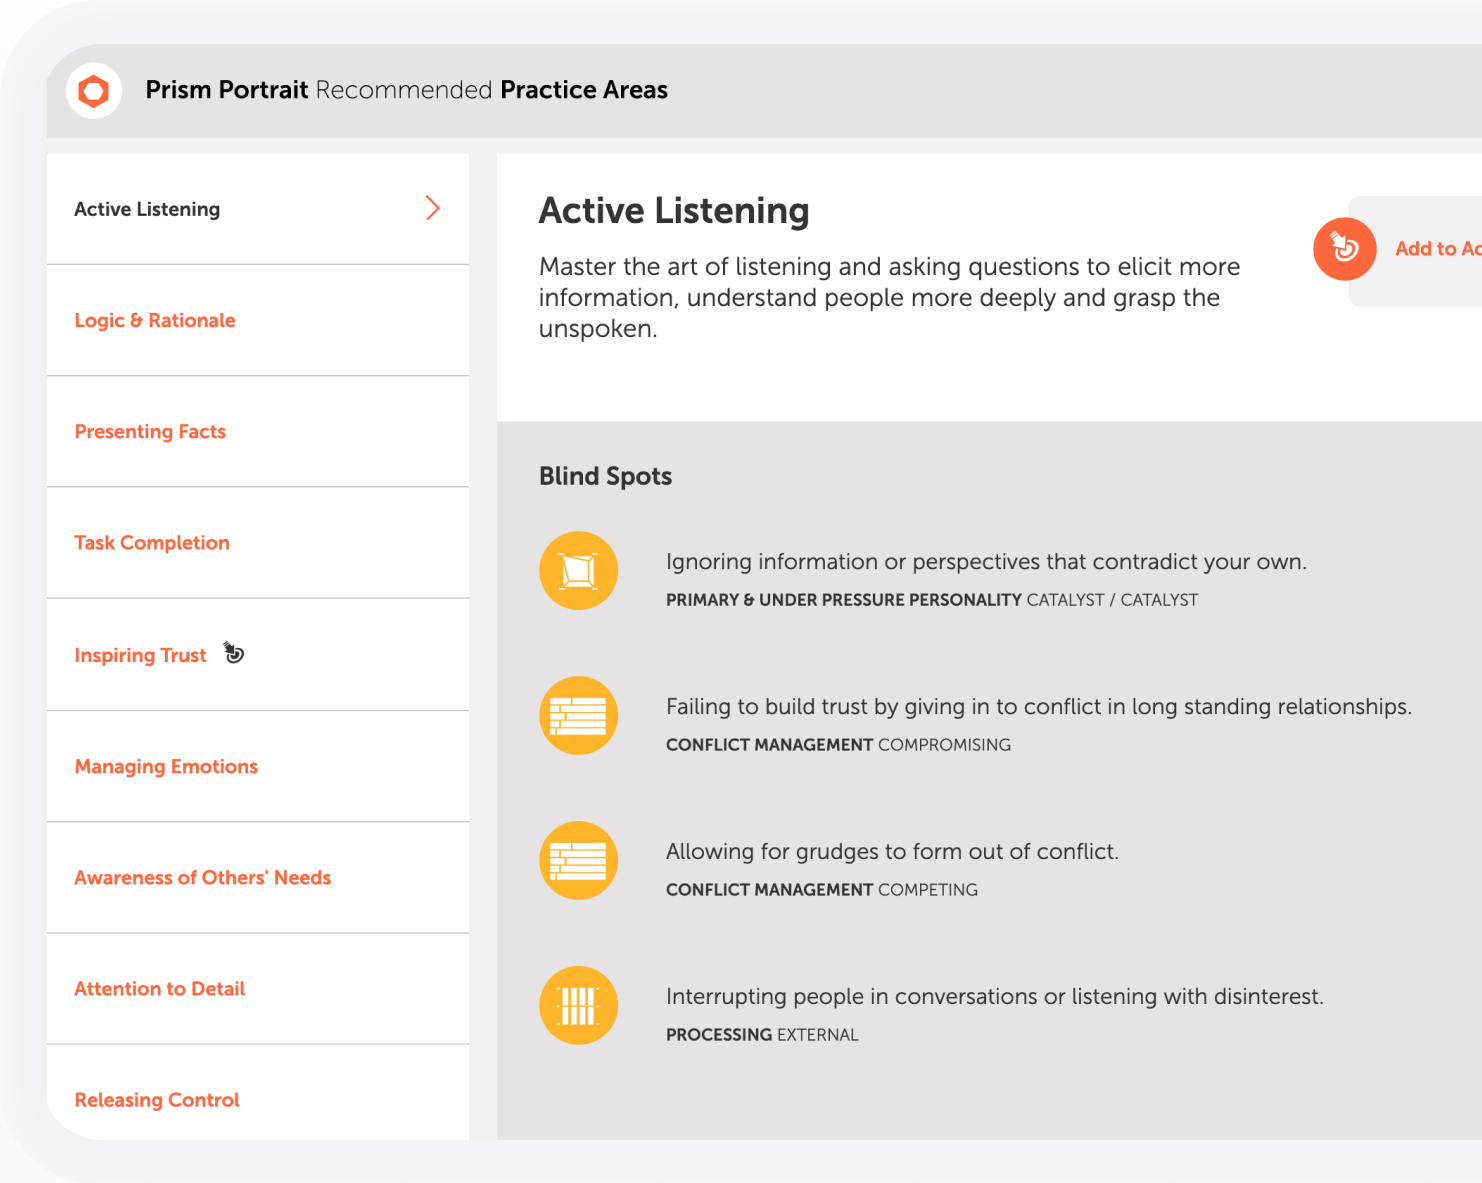Open the Logic & Rationale practice area
Screen dimensions: 1482x1183
coord(155,320)
